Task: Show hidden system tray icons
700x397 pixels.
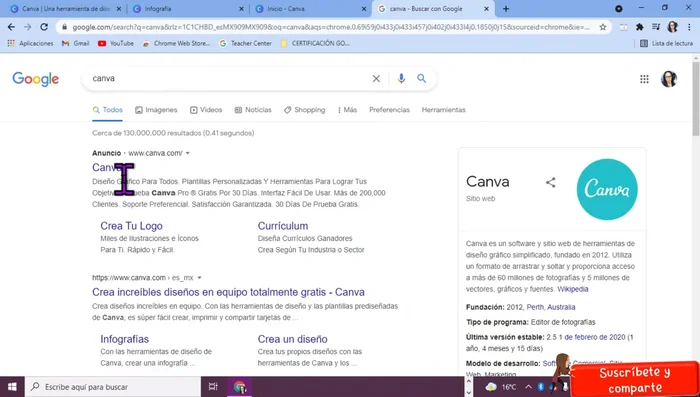Action: [528, 387]
